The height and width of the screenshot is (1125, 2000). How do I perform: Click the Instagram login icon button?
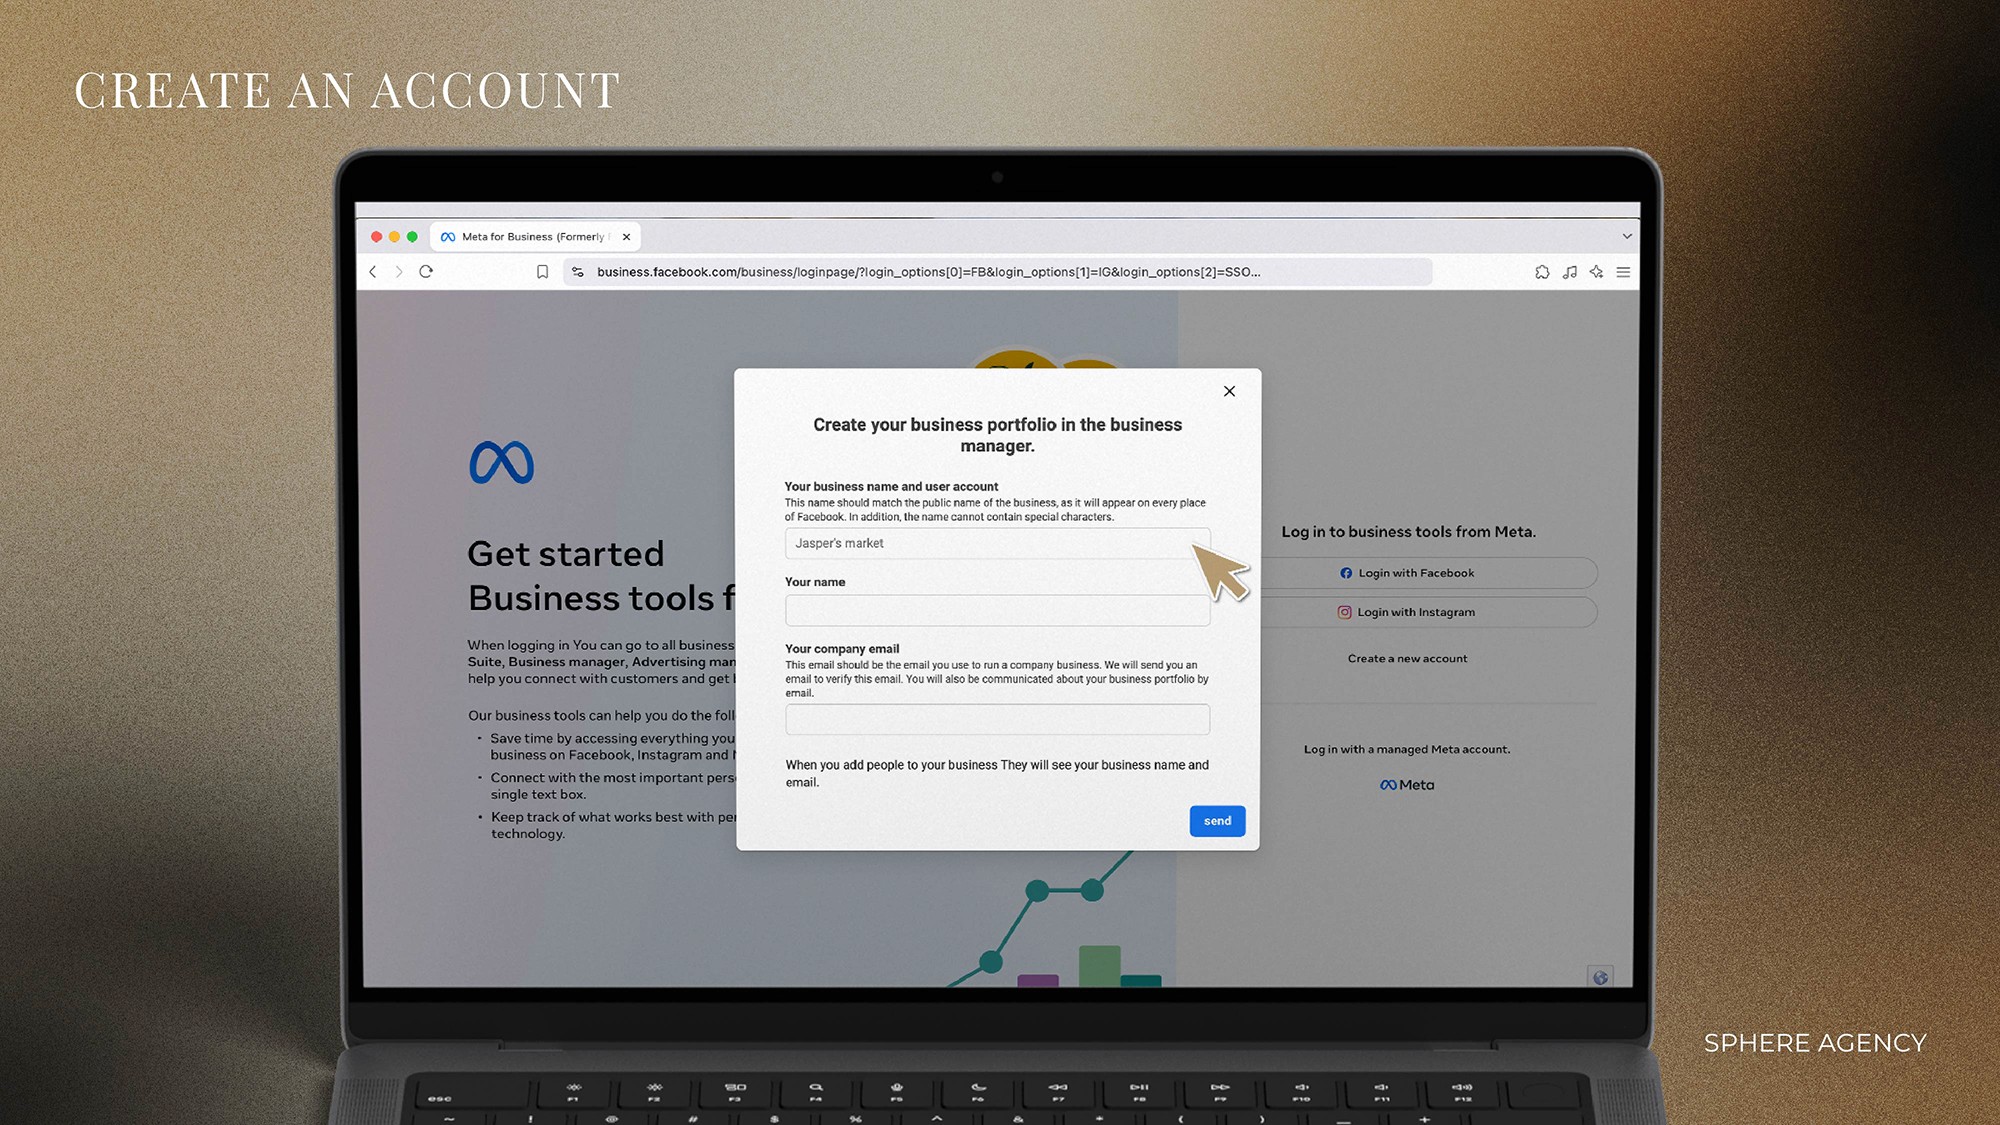point(1345,611)
